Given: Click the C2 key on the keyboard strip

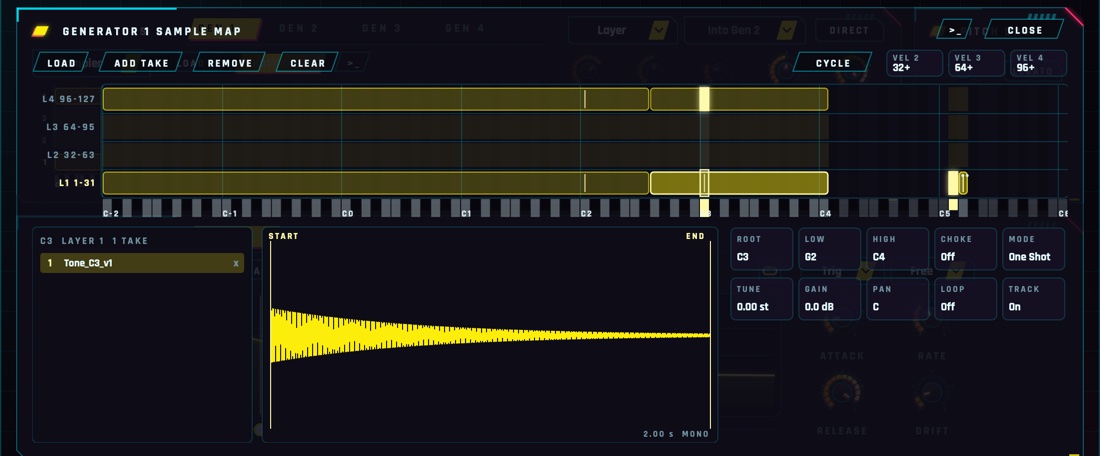Looking at the screenshot, I should [586, 208].
